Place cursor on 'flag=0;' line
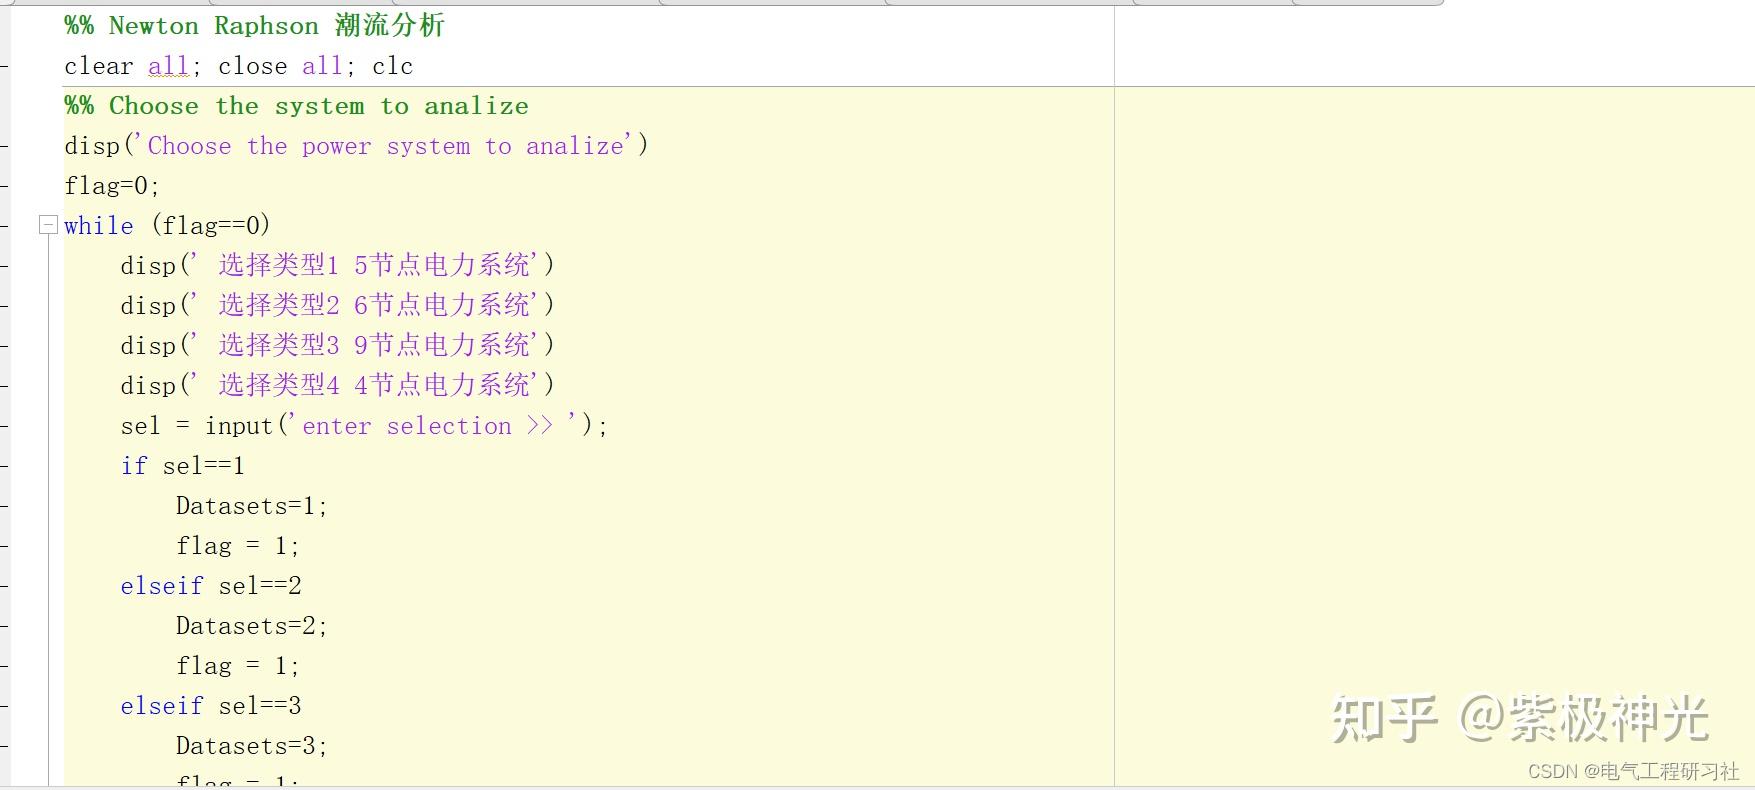 click(112, 186)
